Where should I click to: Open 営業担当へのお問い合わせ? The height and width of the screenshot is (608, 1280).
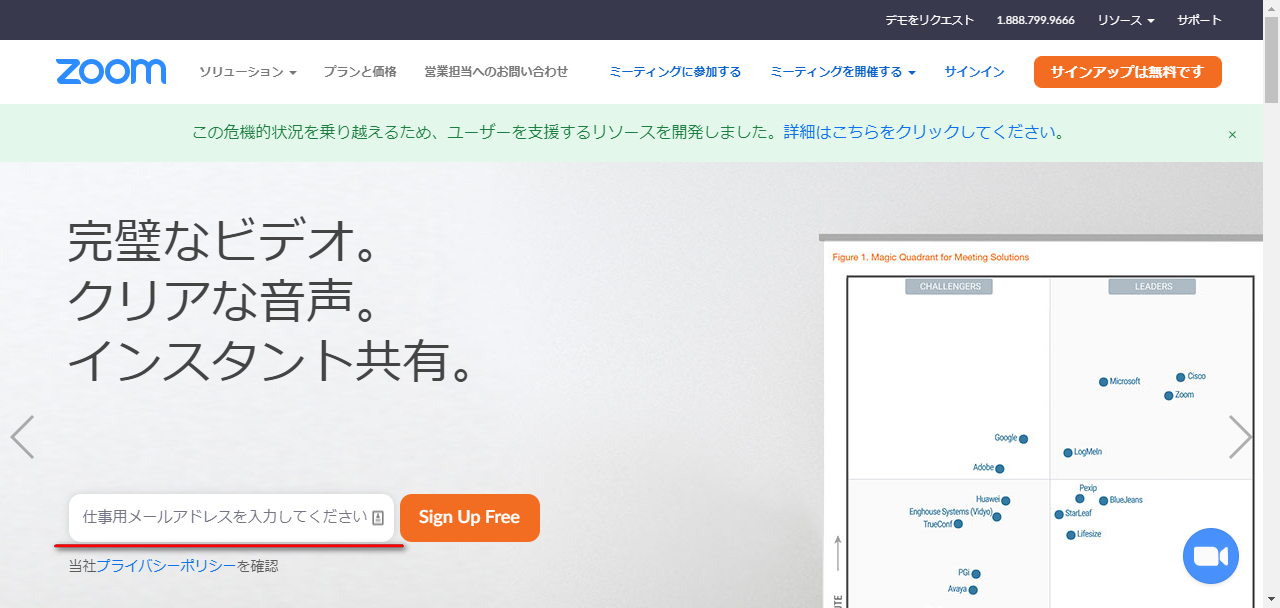click(x=496, y=72)
